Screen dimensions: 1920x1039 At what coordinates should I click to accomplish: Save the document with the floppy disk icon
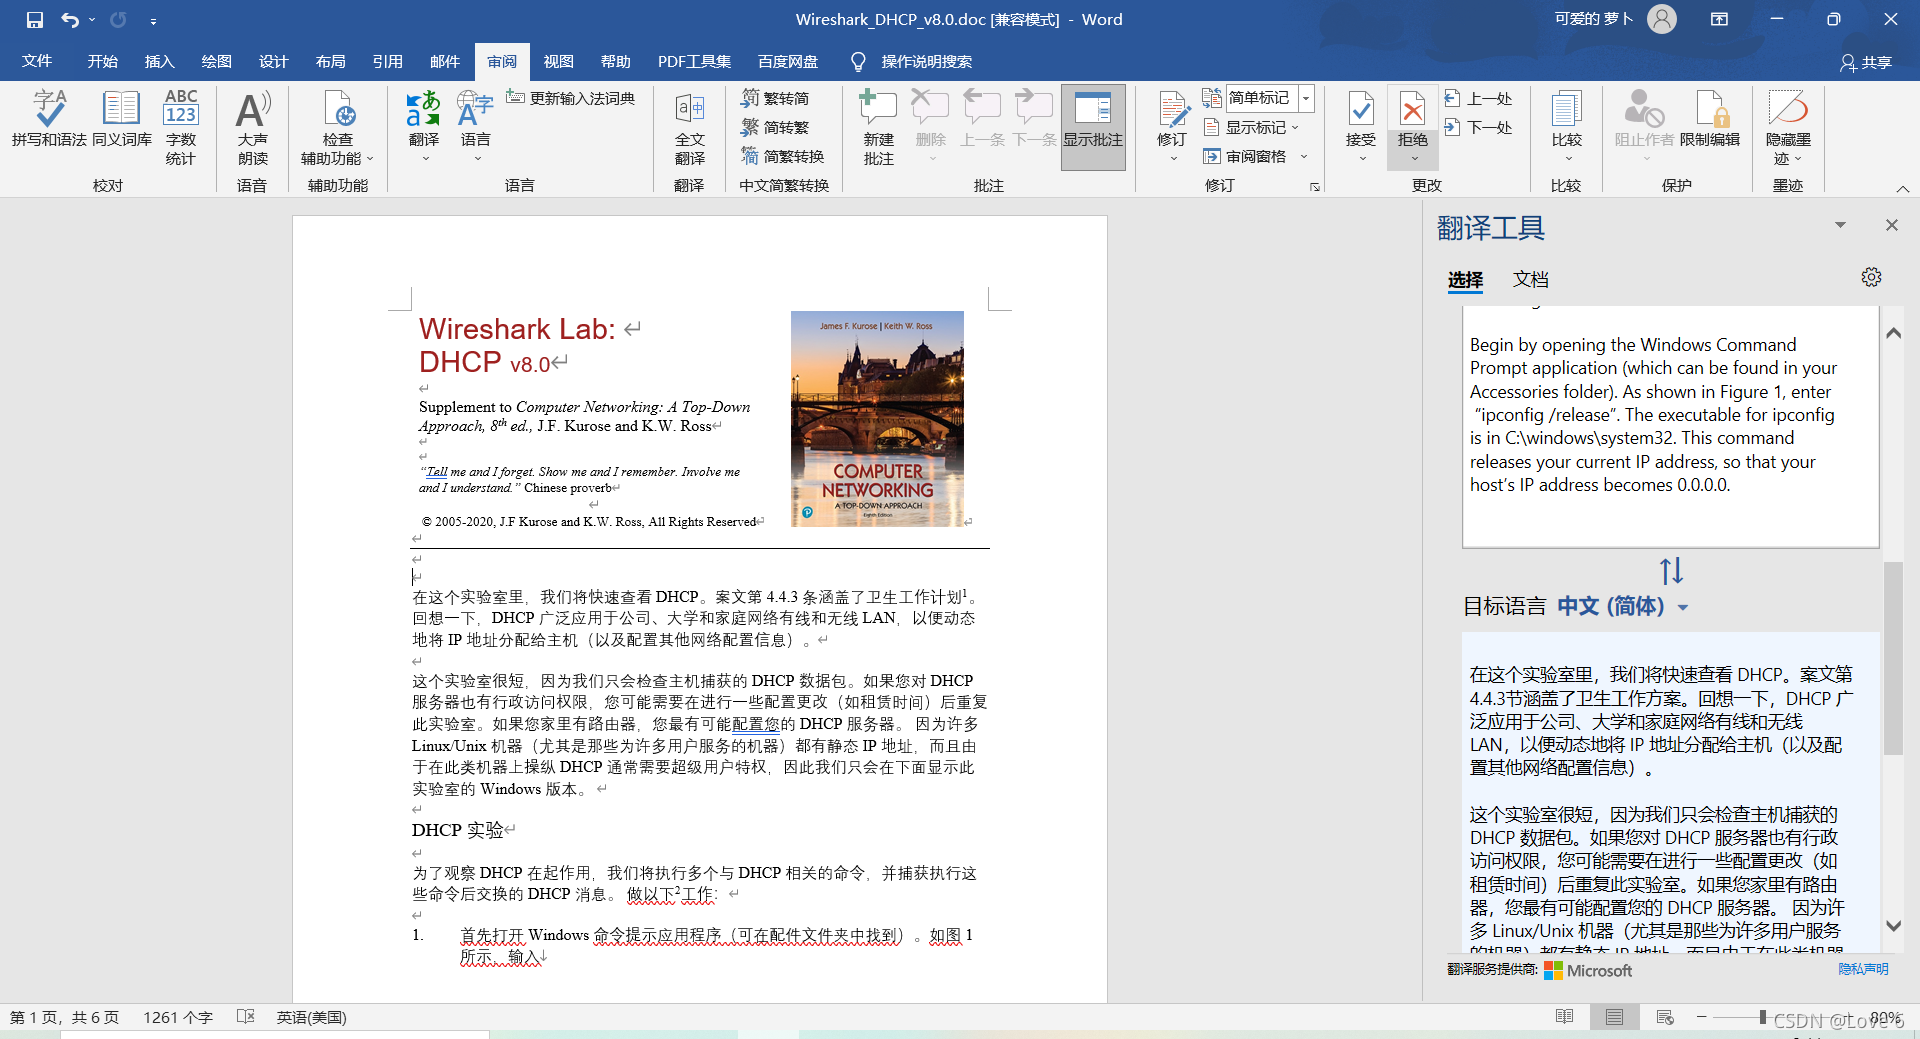click(x=35, y=20)
